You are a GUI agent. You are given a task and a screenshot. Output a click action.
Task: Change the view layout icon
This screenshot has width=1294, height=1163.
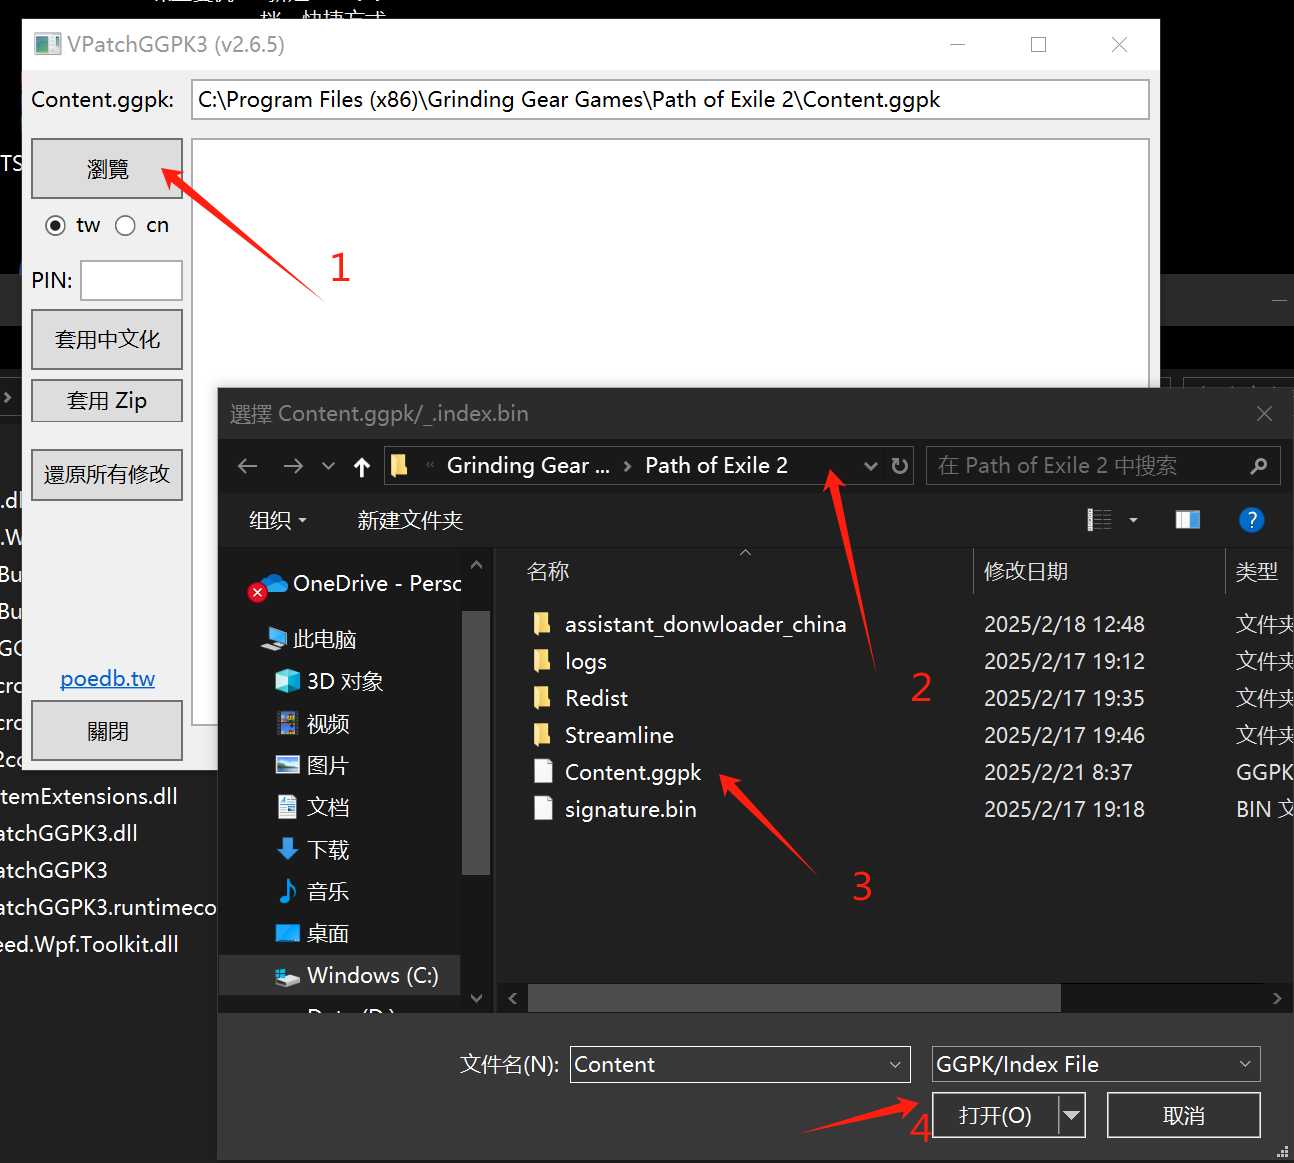(1100, 520)
